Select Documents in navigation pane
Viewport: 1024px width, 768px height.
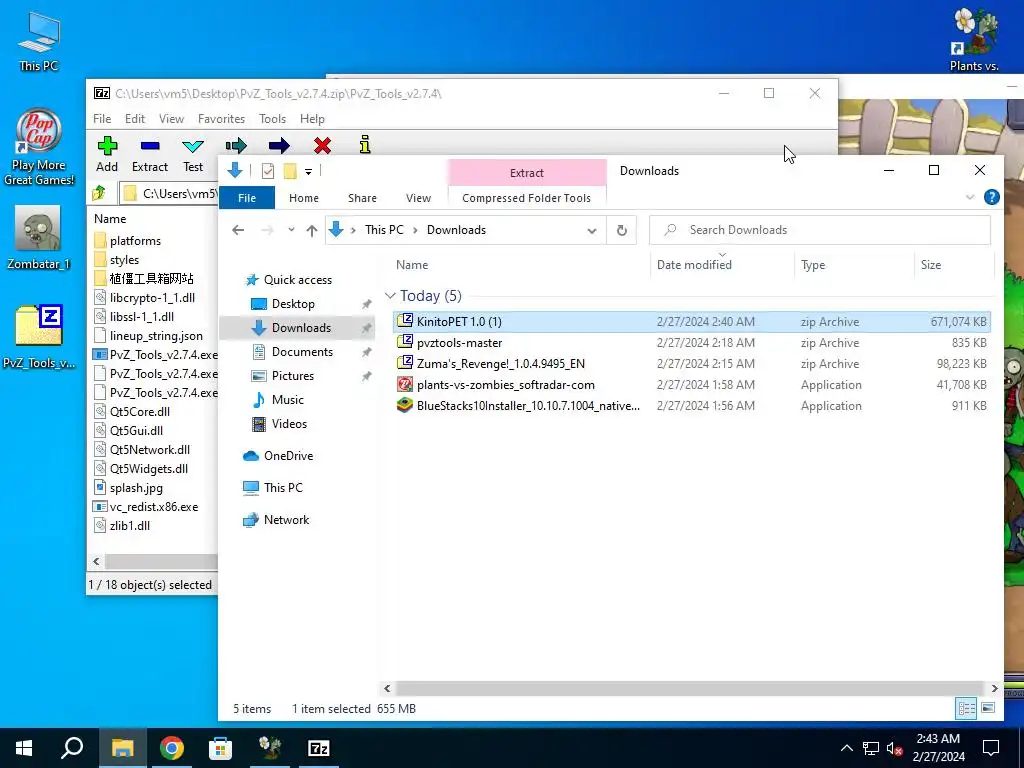(x=302, y=351)
